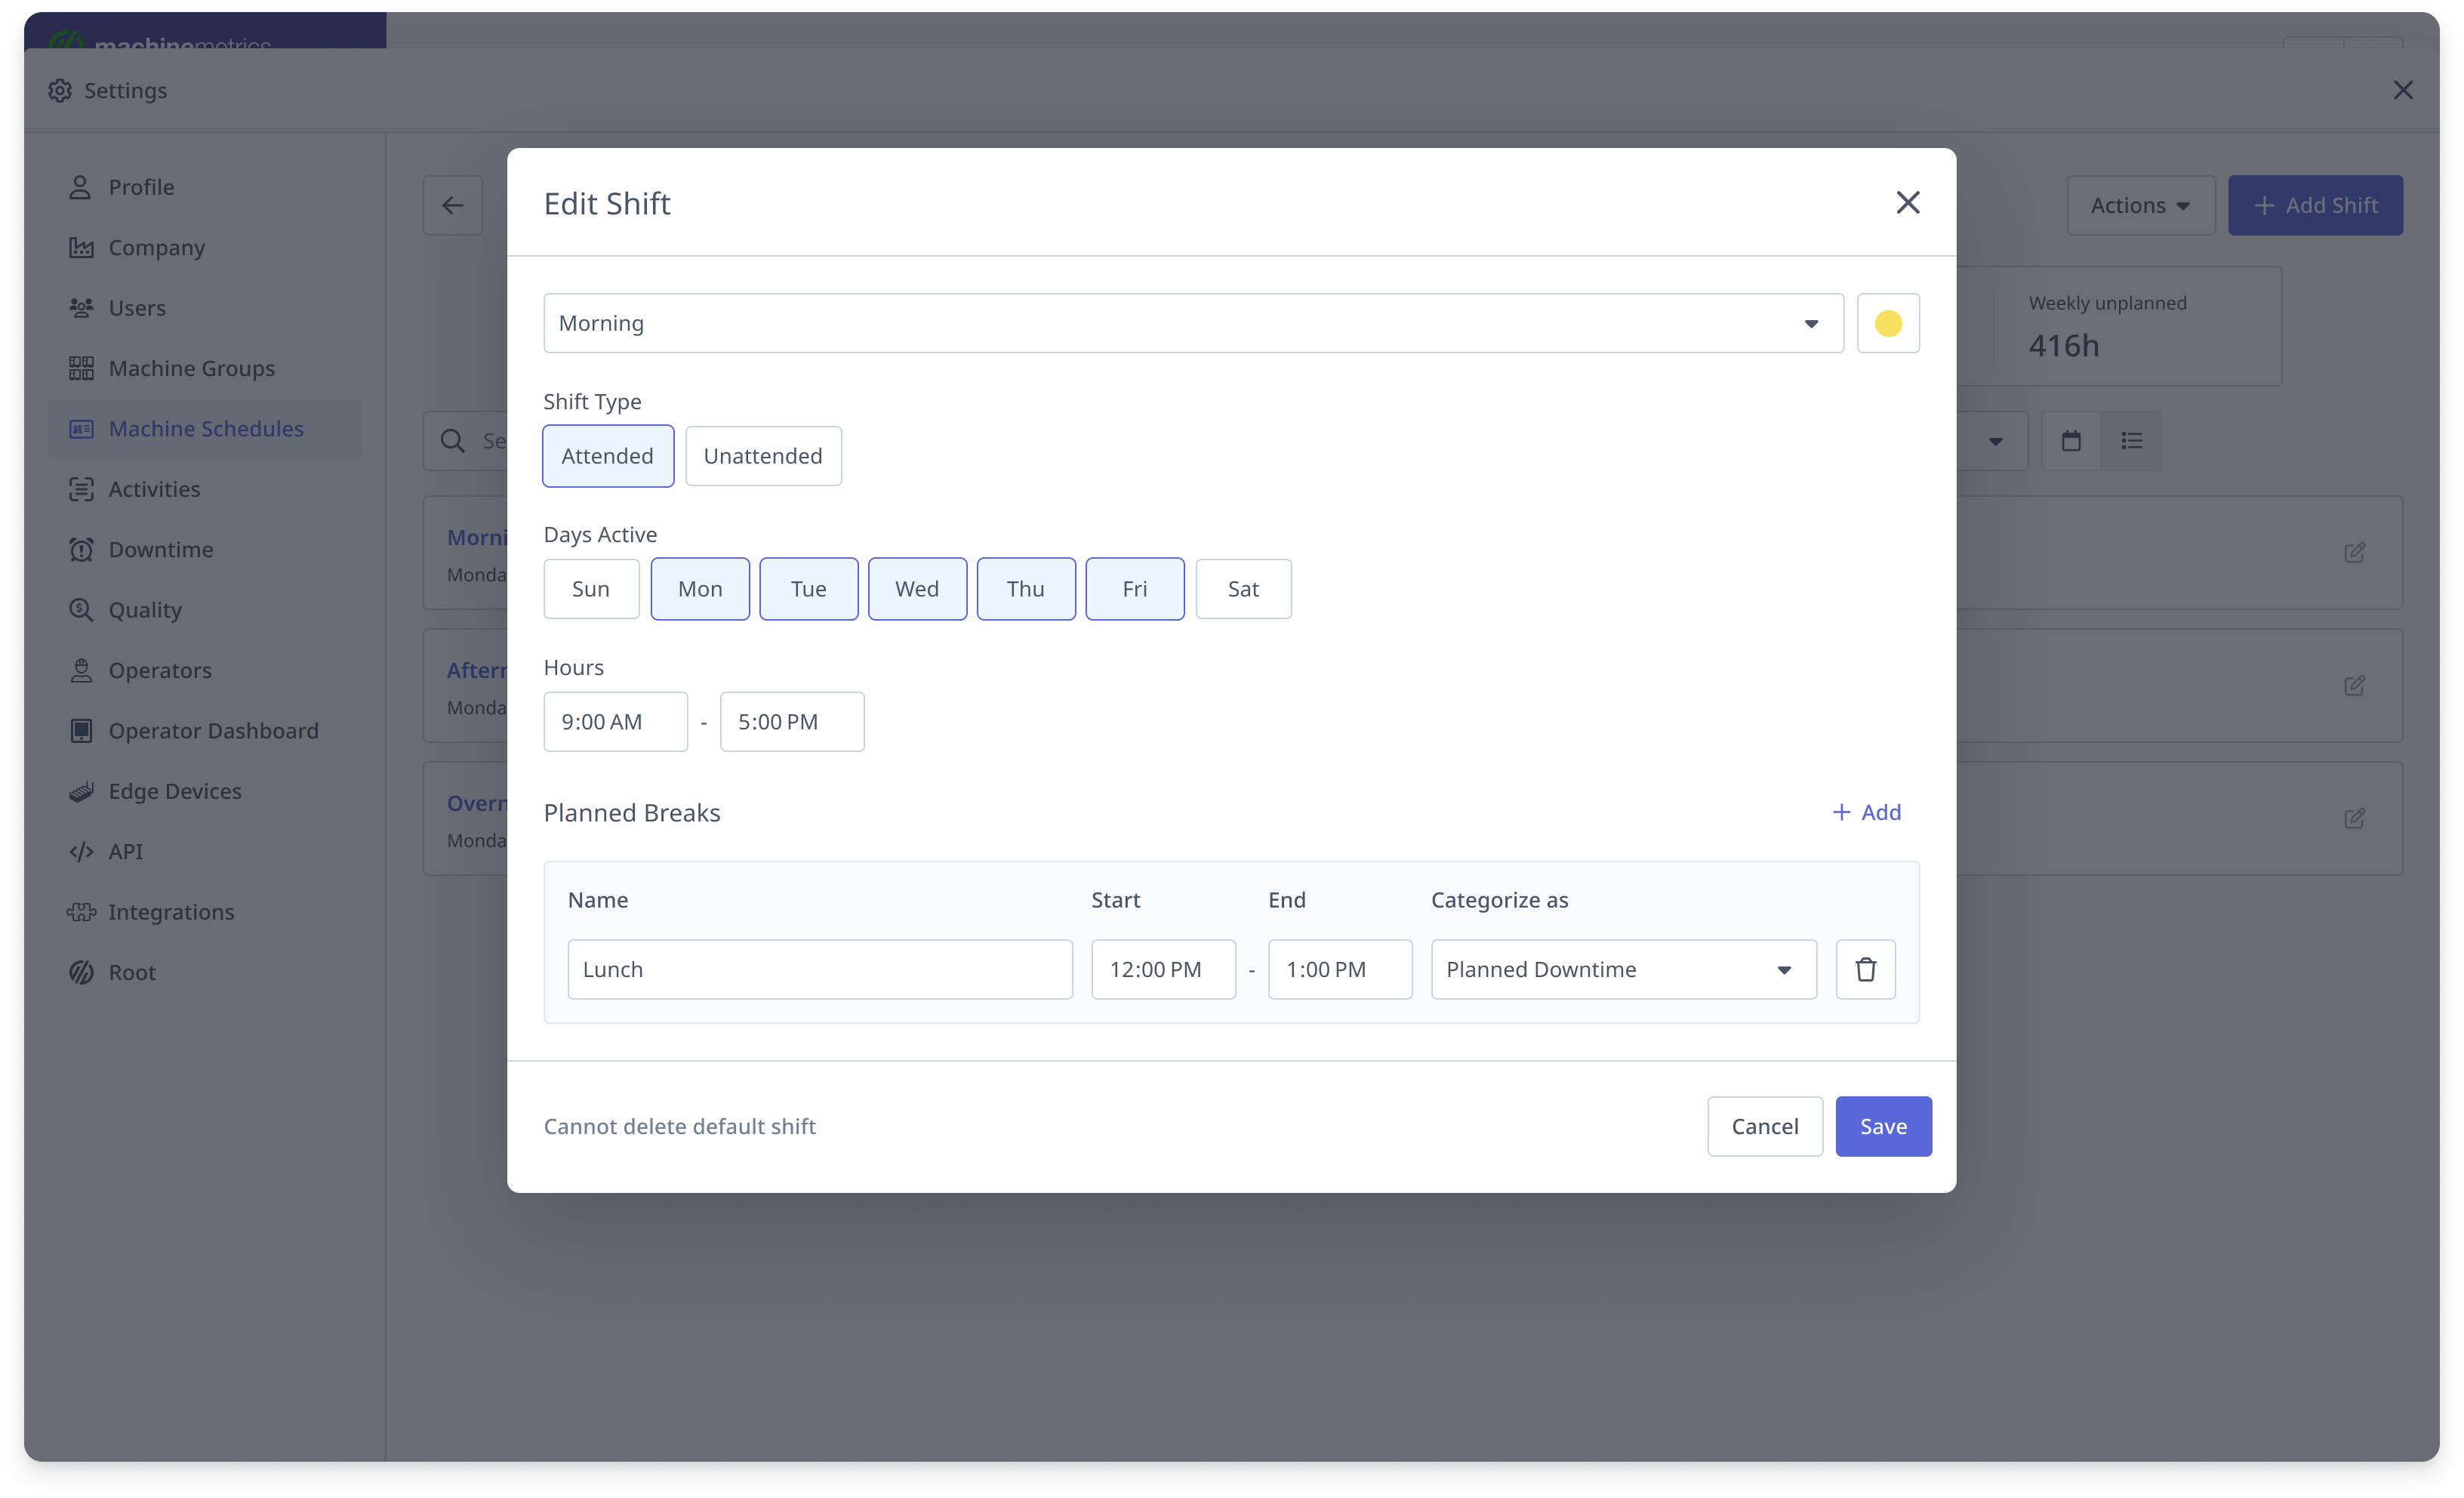The height and width of the screenshot is (1498, 2464).
Task: Switch to calendar view icon
Action: click(2071, 440)
